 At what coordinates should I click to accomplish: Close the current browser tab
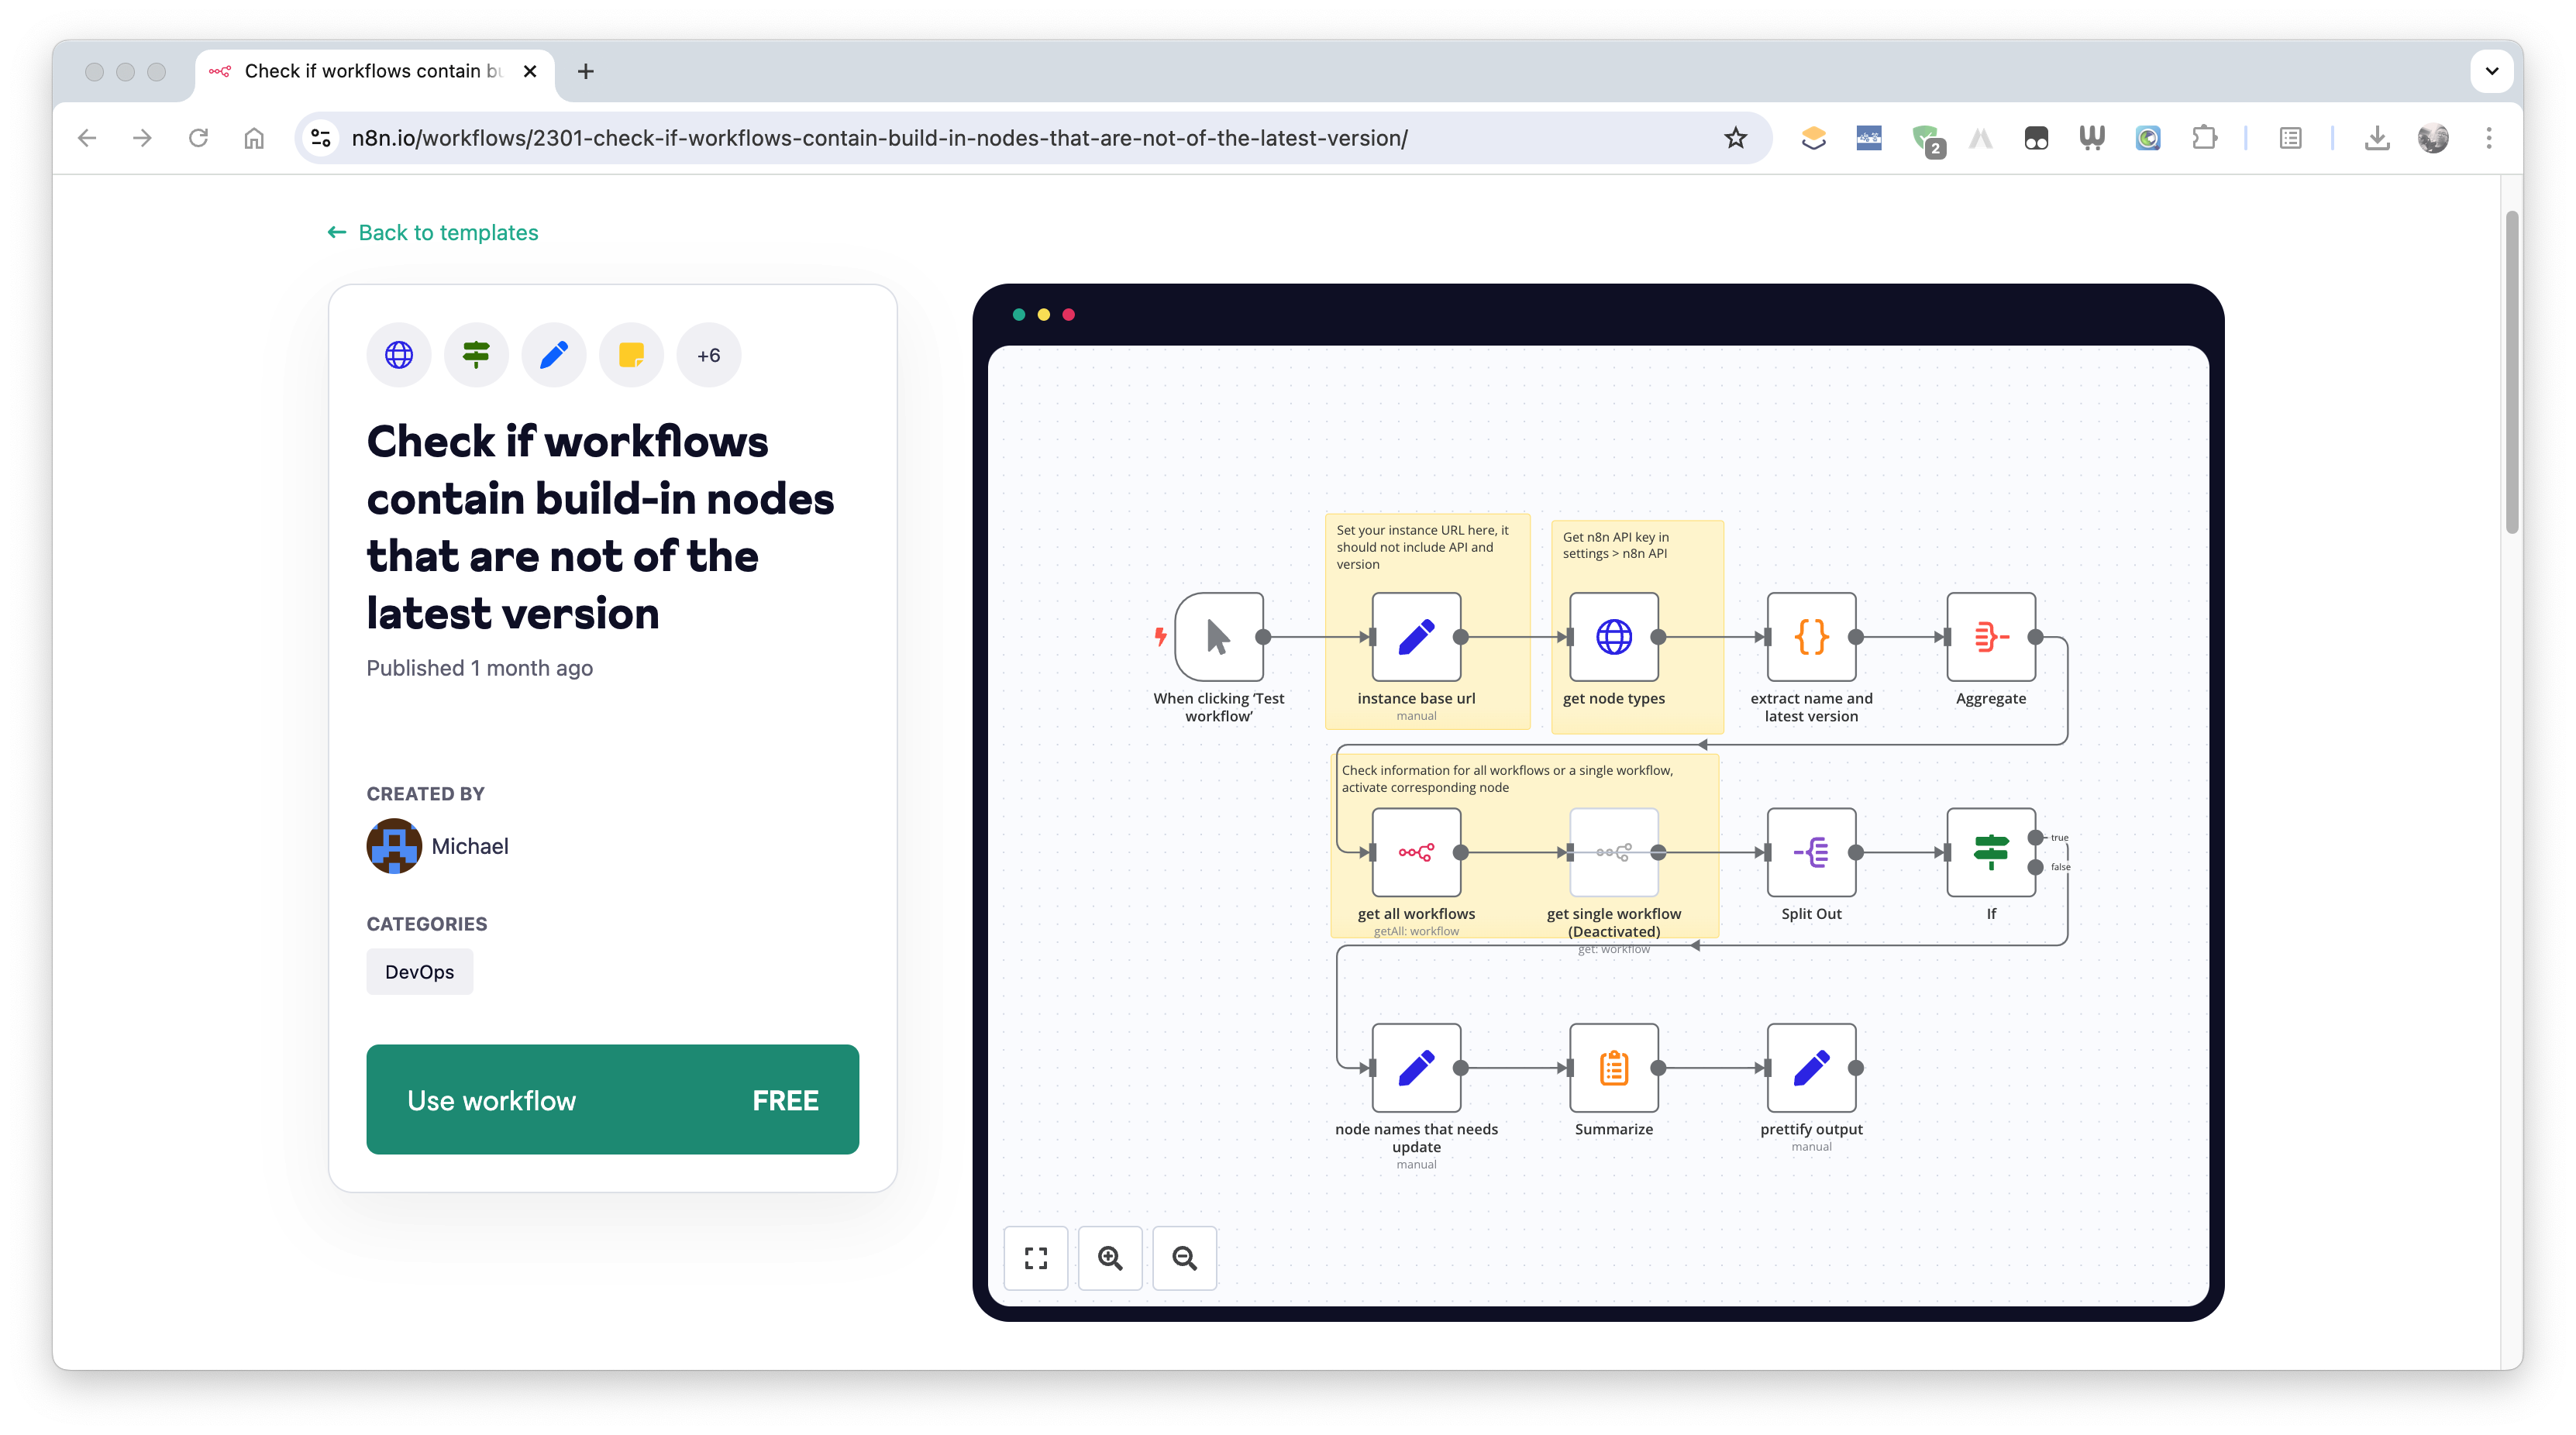pos(530,71)
